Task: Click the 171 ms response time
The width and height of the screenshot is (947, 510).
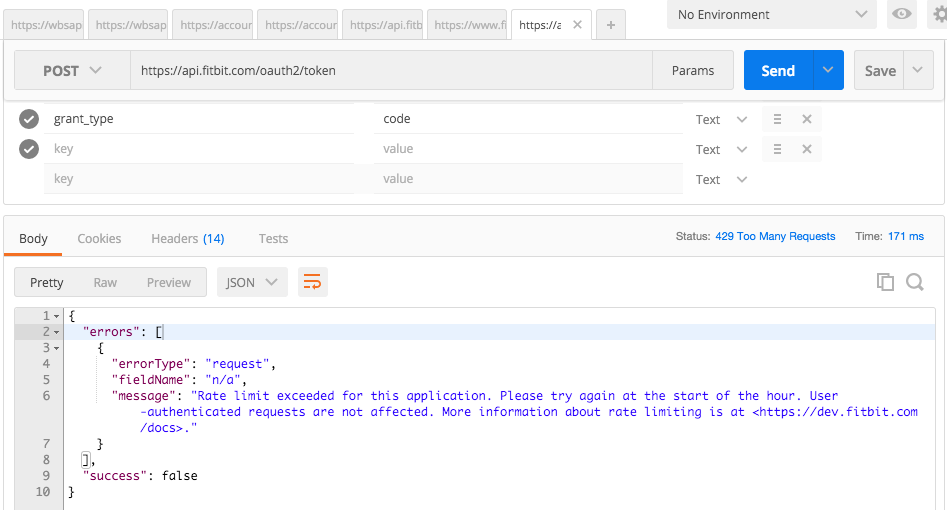Action: tap(906, 236)
